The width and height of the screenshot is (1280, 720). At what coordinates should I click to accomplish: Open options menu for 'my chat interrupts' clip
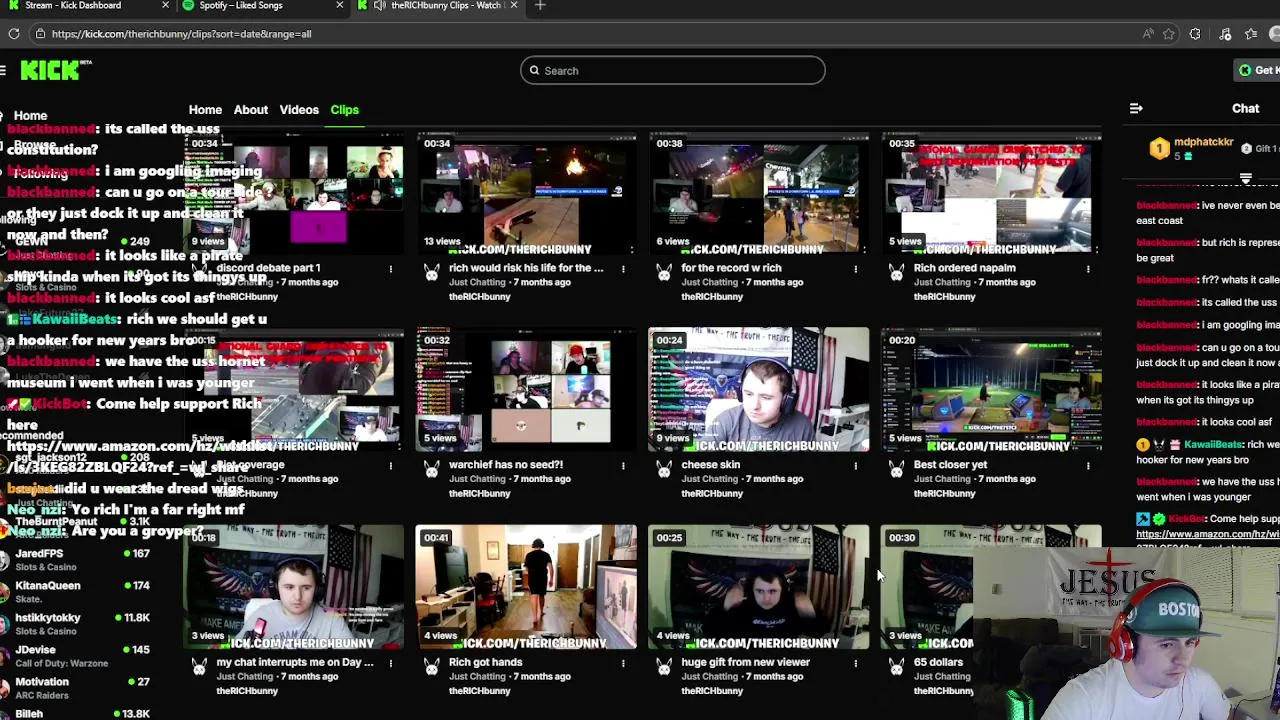[391, 663]
